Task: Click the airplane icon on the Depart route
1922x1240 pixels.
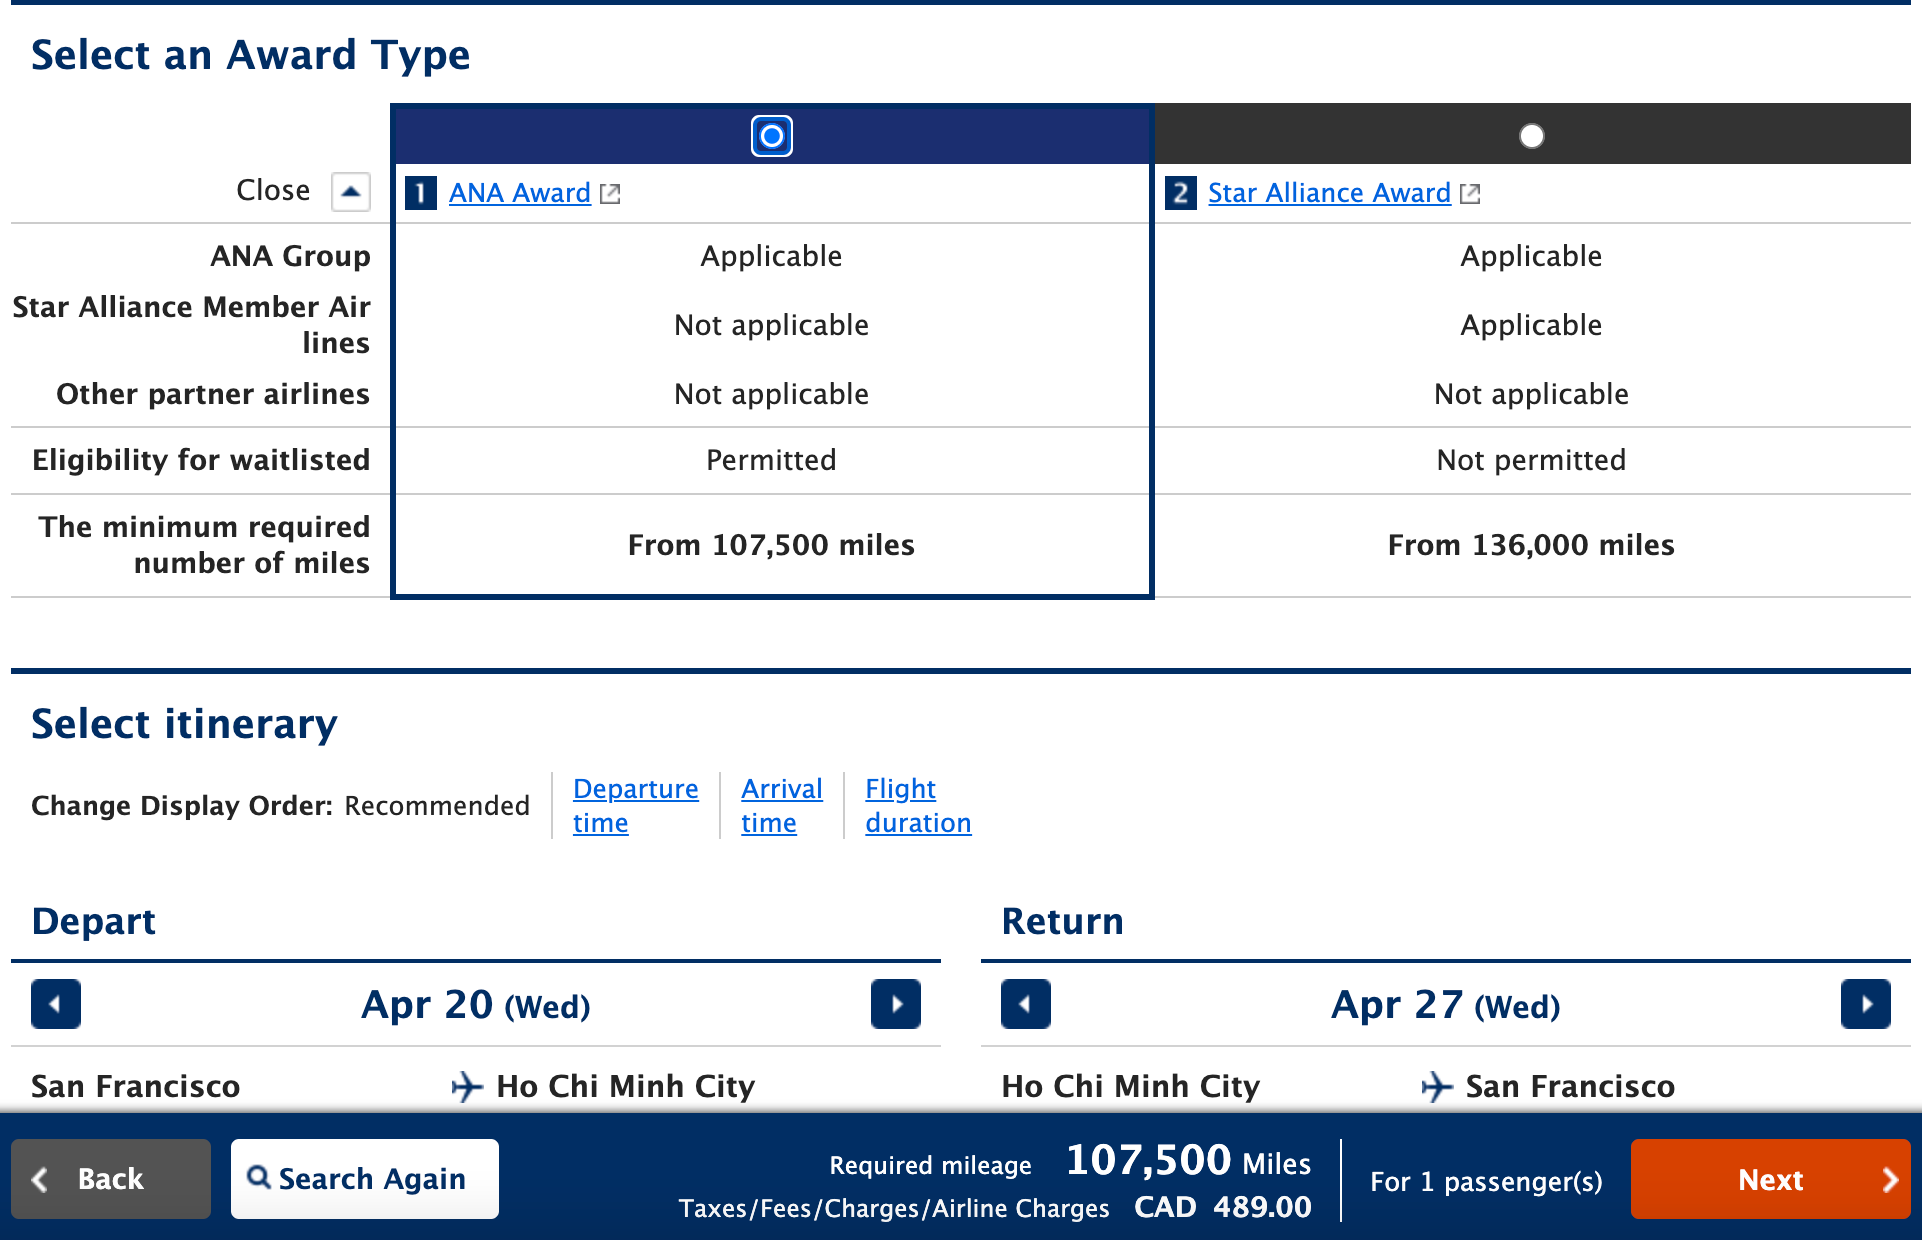Action: click(468, 1086)
